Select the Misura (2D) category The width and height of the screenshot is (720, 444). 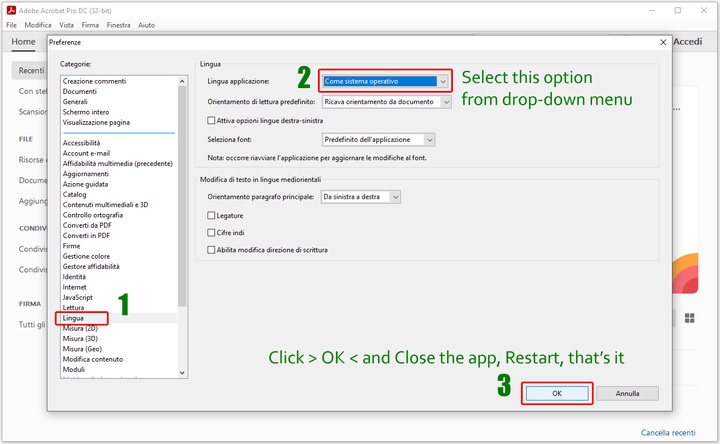click(x=80, y=328)
